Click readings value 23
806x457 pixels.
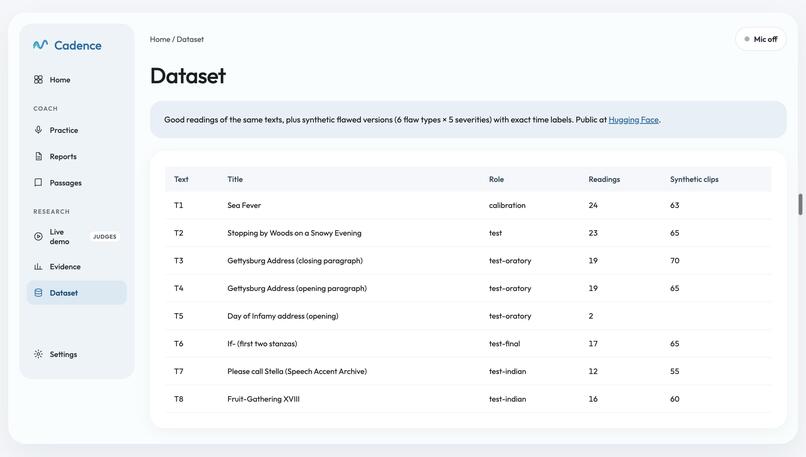(x=593, y=233)
